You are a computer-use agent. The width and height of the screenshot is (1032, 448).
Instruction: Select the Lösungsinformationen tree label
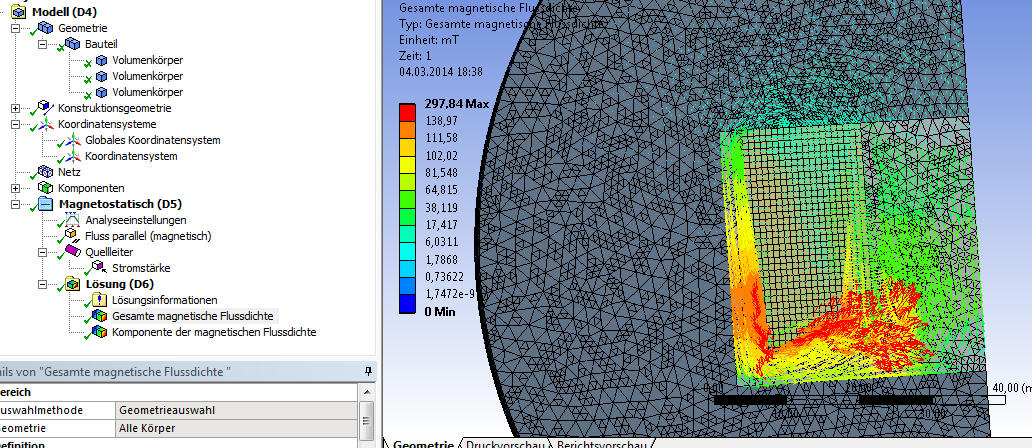coord(165,300)
